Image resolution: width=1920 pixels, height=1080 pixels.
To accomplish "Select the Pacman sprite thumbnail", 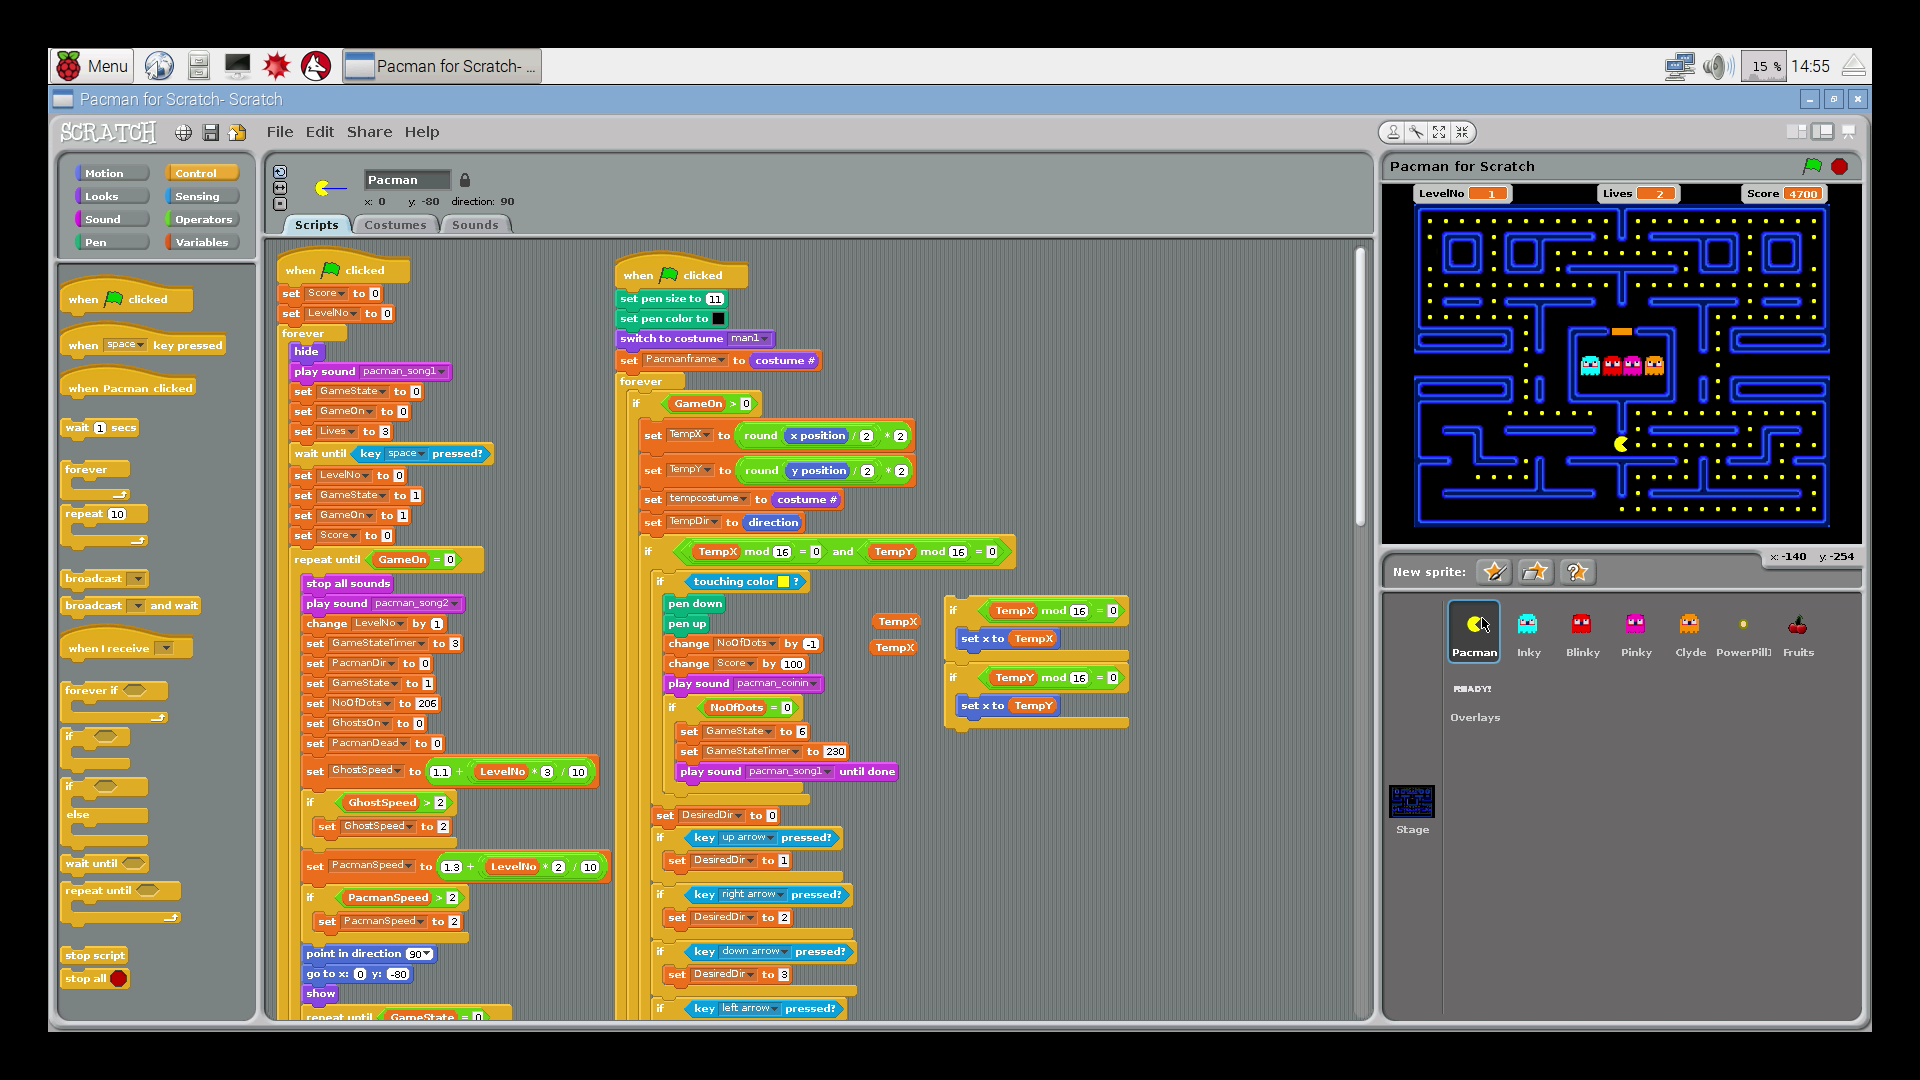I will tap(1474, 630).
